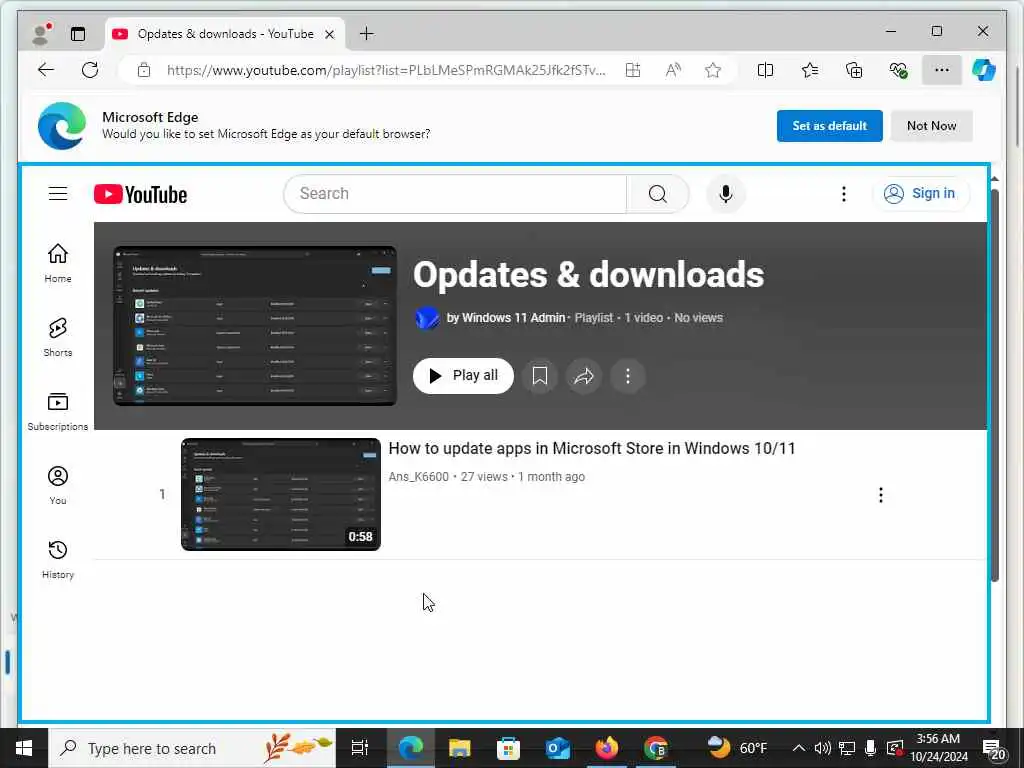1024x768 pixels.
Task: Open Edge Collections icon
Action: coord(854,70)
